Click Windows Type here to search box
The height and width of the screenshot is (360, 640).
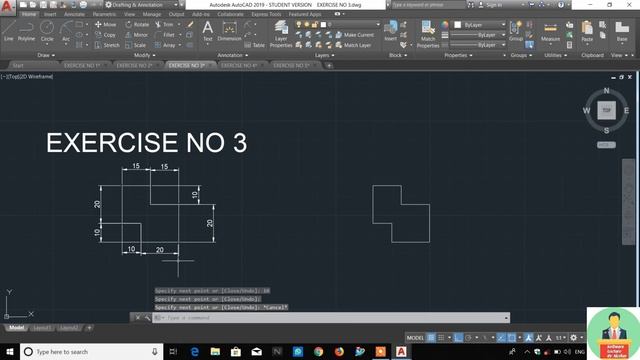(91, 351)
